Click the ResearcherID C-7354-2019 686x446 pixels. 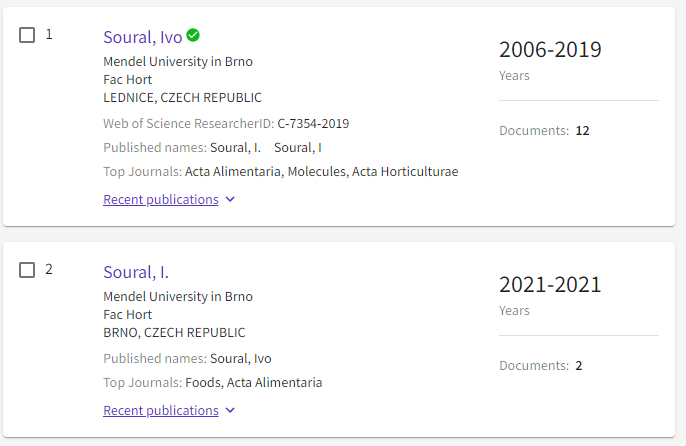point(313,124)
